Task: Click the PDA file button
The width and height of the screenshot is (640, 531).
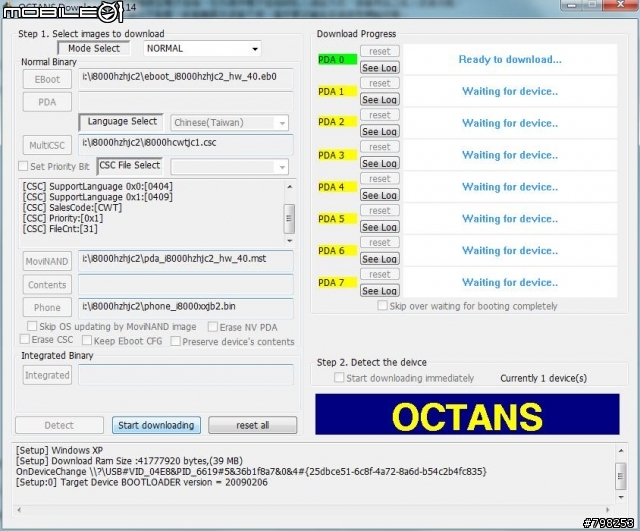Action: (47, 102)
